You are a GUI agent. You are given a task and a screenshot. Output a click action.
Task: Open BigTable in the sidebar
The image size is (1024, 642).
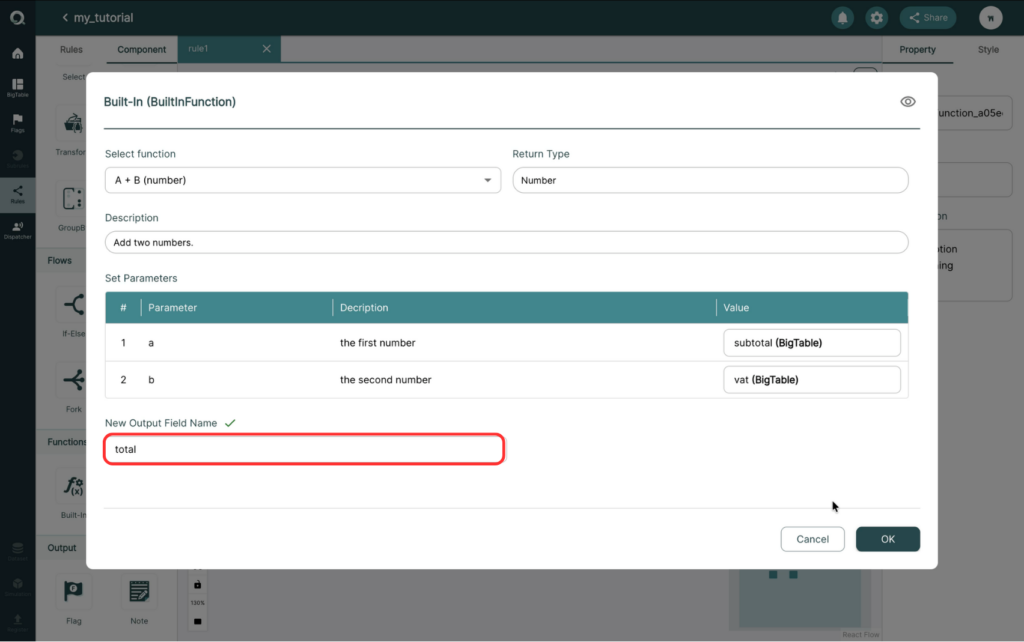click(18, 88)
